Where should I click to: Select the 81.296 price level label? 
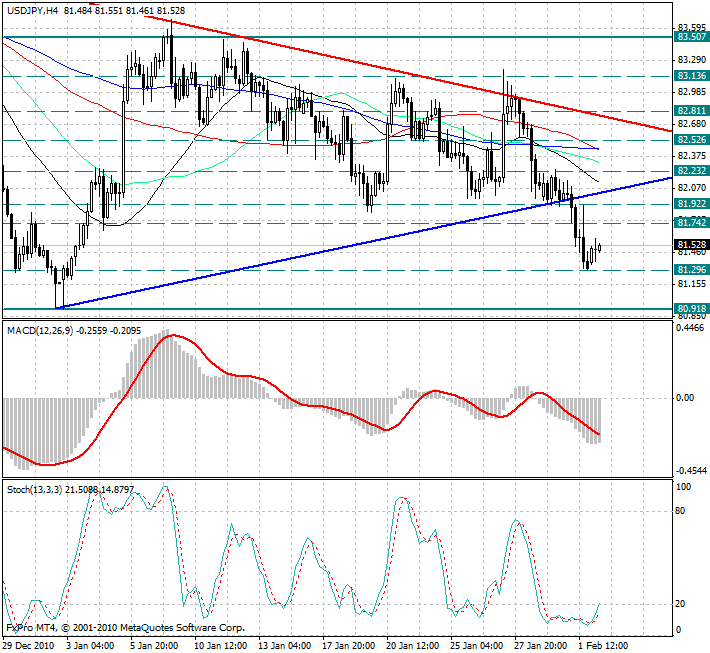pos(690,270)
